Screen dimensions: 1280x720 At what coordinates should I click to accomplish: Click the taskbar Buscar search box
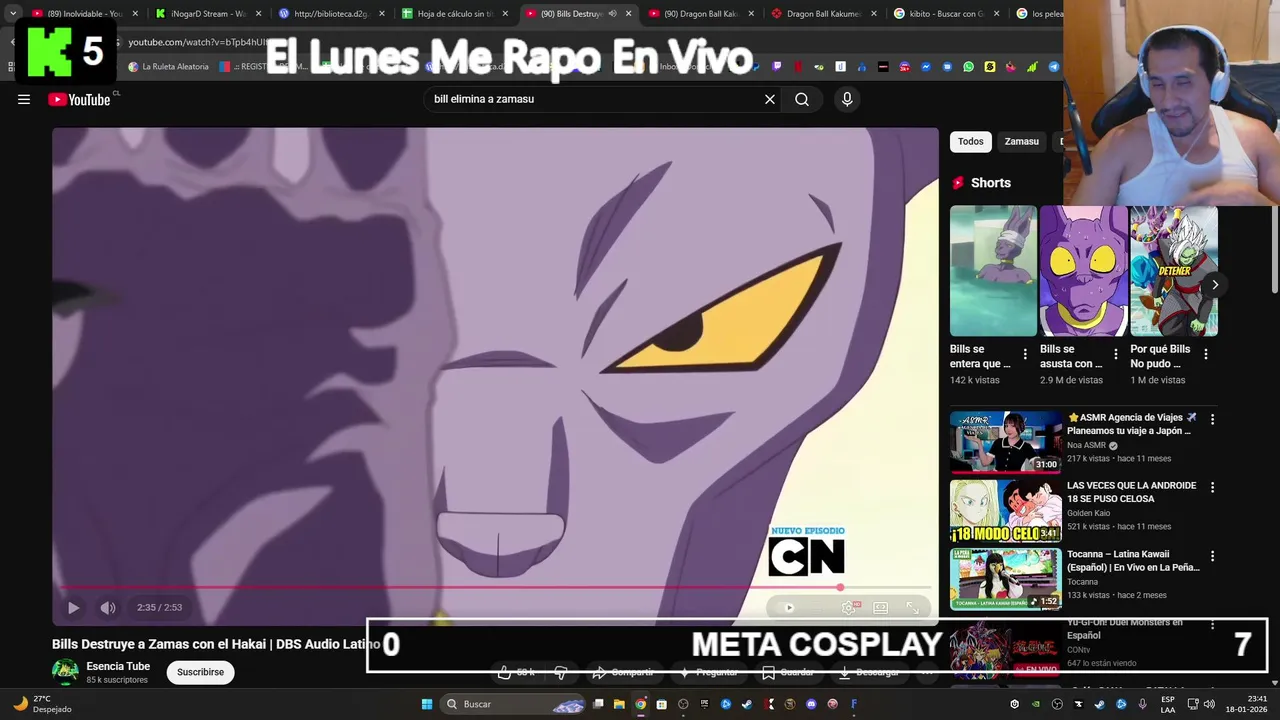tap(514, 704)
